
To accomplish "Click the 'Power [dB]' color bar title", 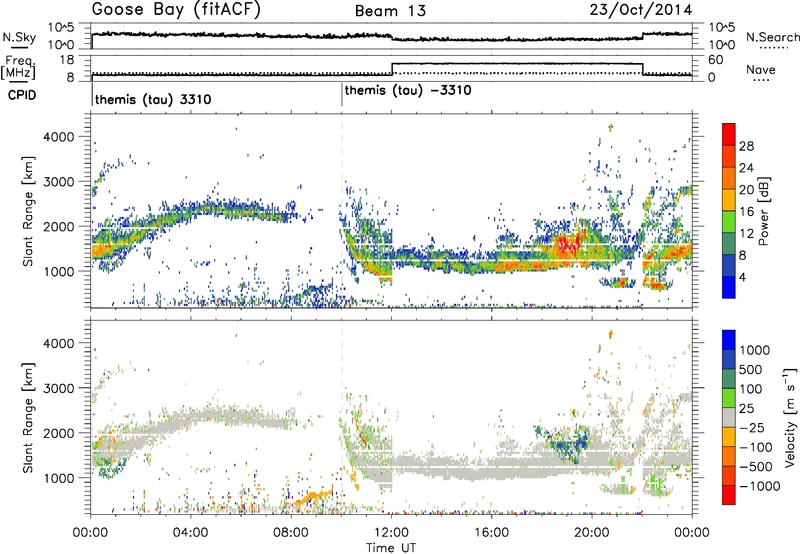I will 764,211.
